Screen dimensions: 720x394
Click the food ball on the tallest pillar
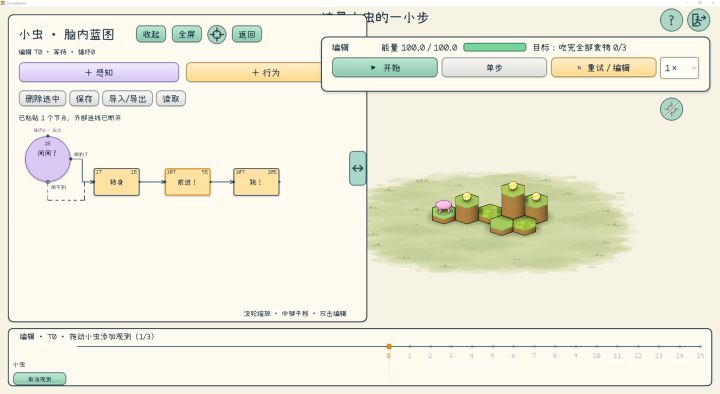(513, 185)
